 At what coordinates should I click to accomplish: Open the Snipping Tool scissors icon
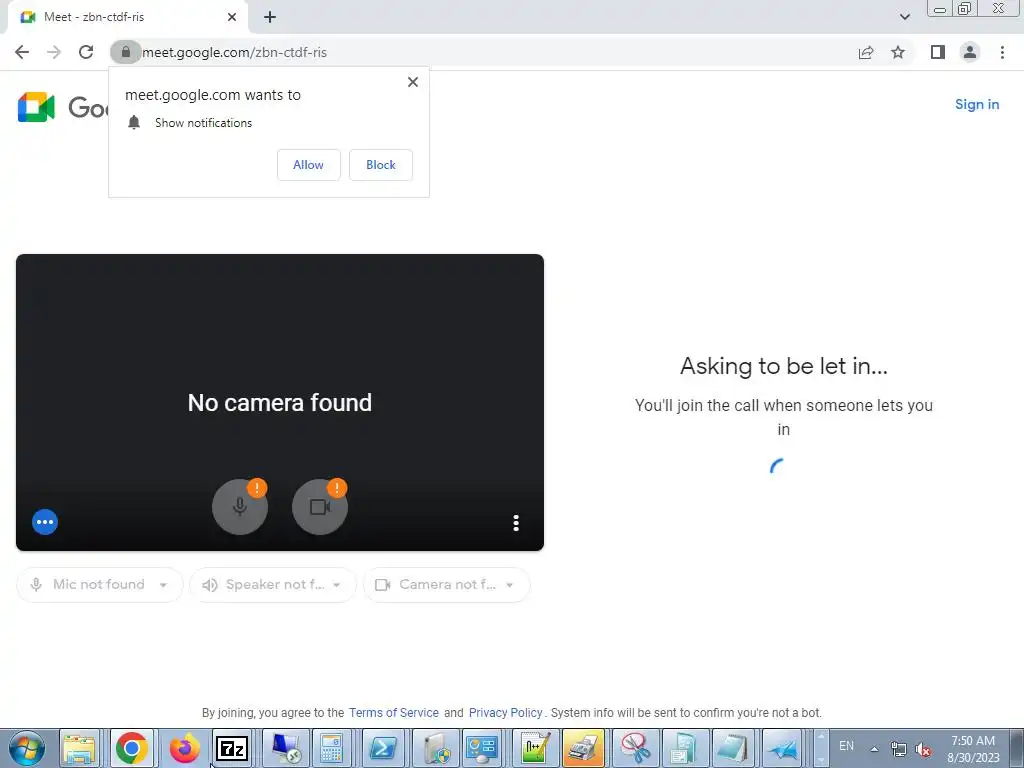pyautogui.click(x=635, y=748)
